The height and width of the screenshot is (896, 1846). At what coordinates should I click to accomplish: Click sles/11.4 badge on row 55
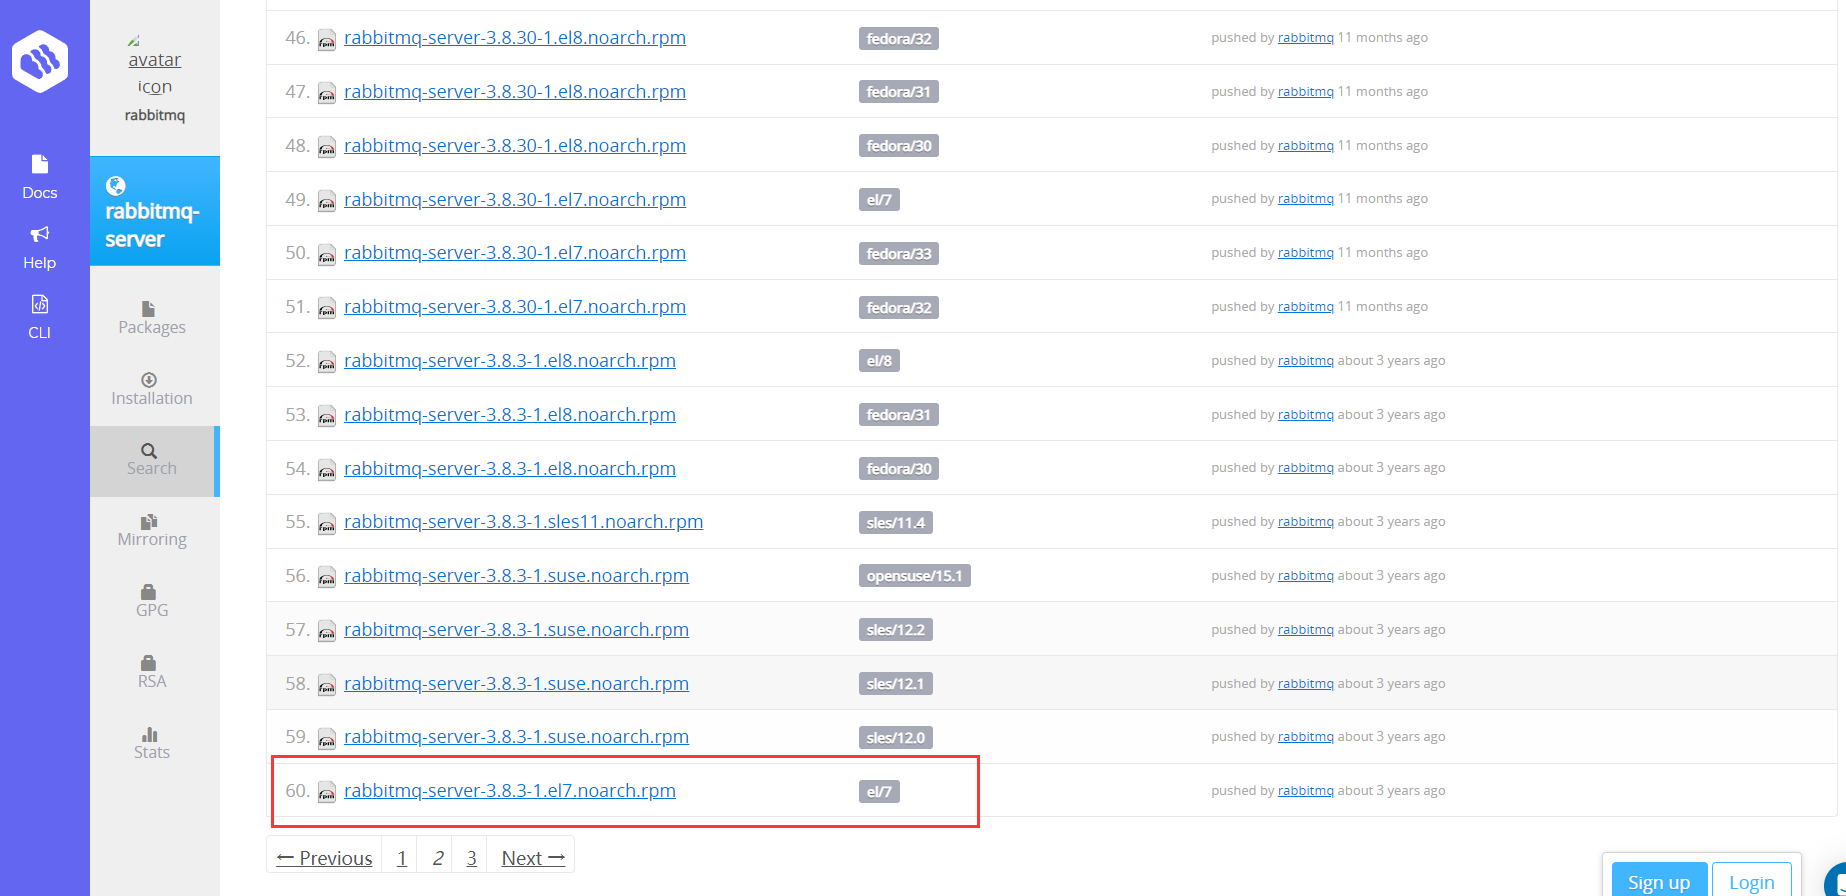tap(896, 523)
